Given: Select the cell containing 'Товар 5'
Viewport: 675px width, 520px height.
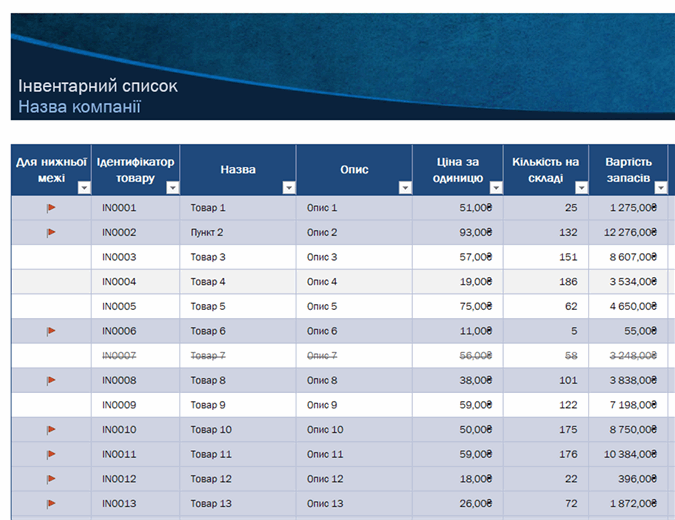Looking at the screenshot, I should coord(208,306).
